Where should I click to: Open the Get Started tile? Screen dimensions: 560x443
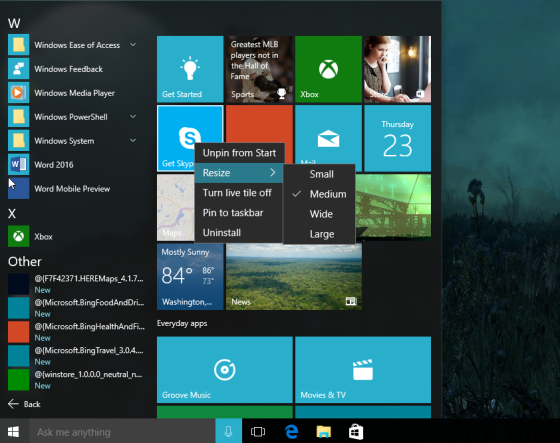click(190, 69)
